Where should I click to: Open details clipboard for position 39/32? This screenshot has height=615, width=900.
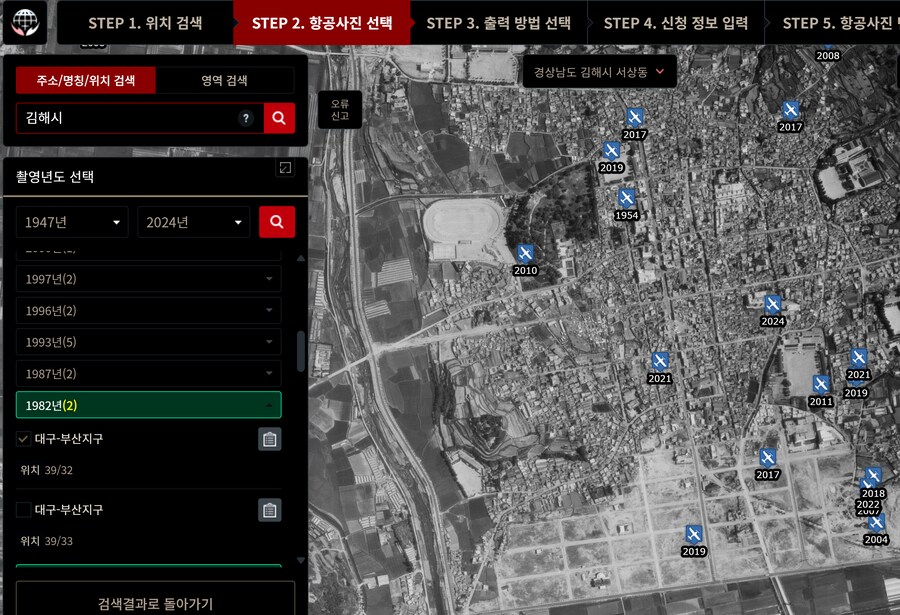pos(269,439)
